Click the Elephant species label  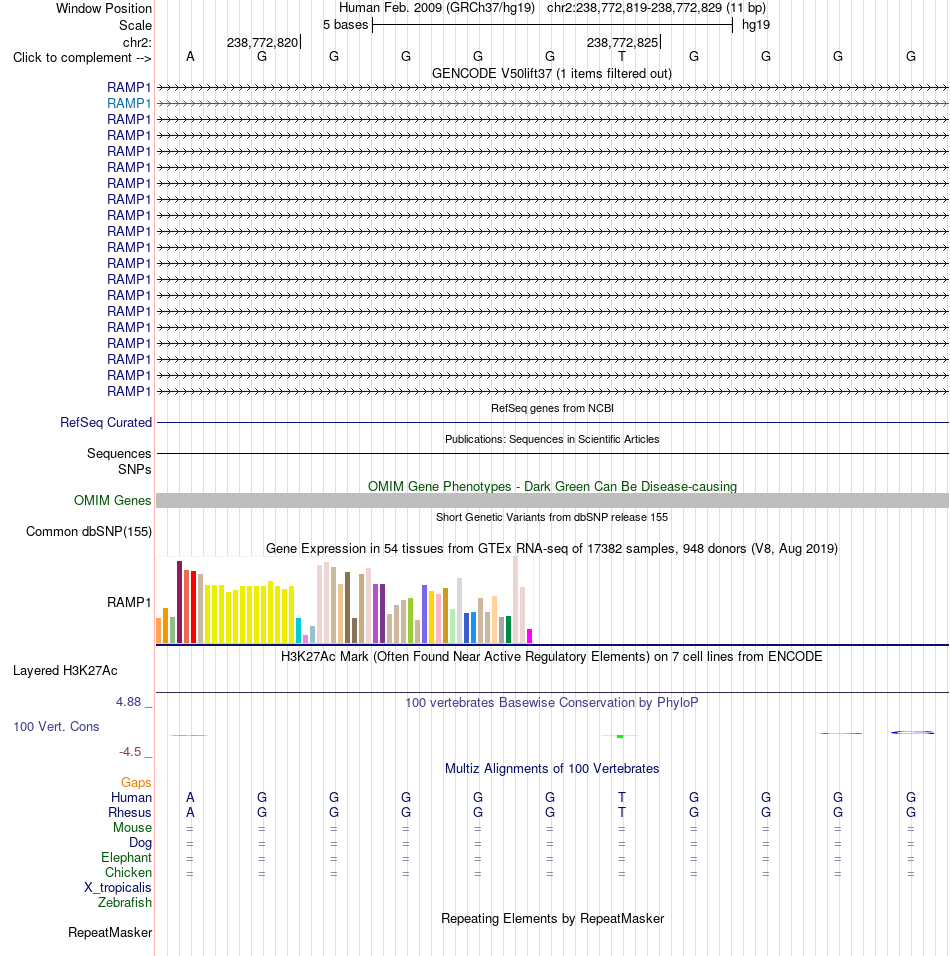click(126, 858)
